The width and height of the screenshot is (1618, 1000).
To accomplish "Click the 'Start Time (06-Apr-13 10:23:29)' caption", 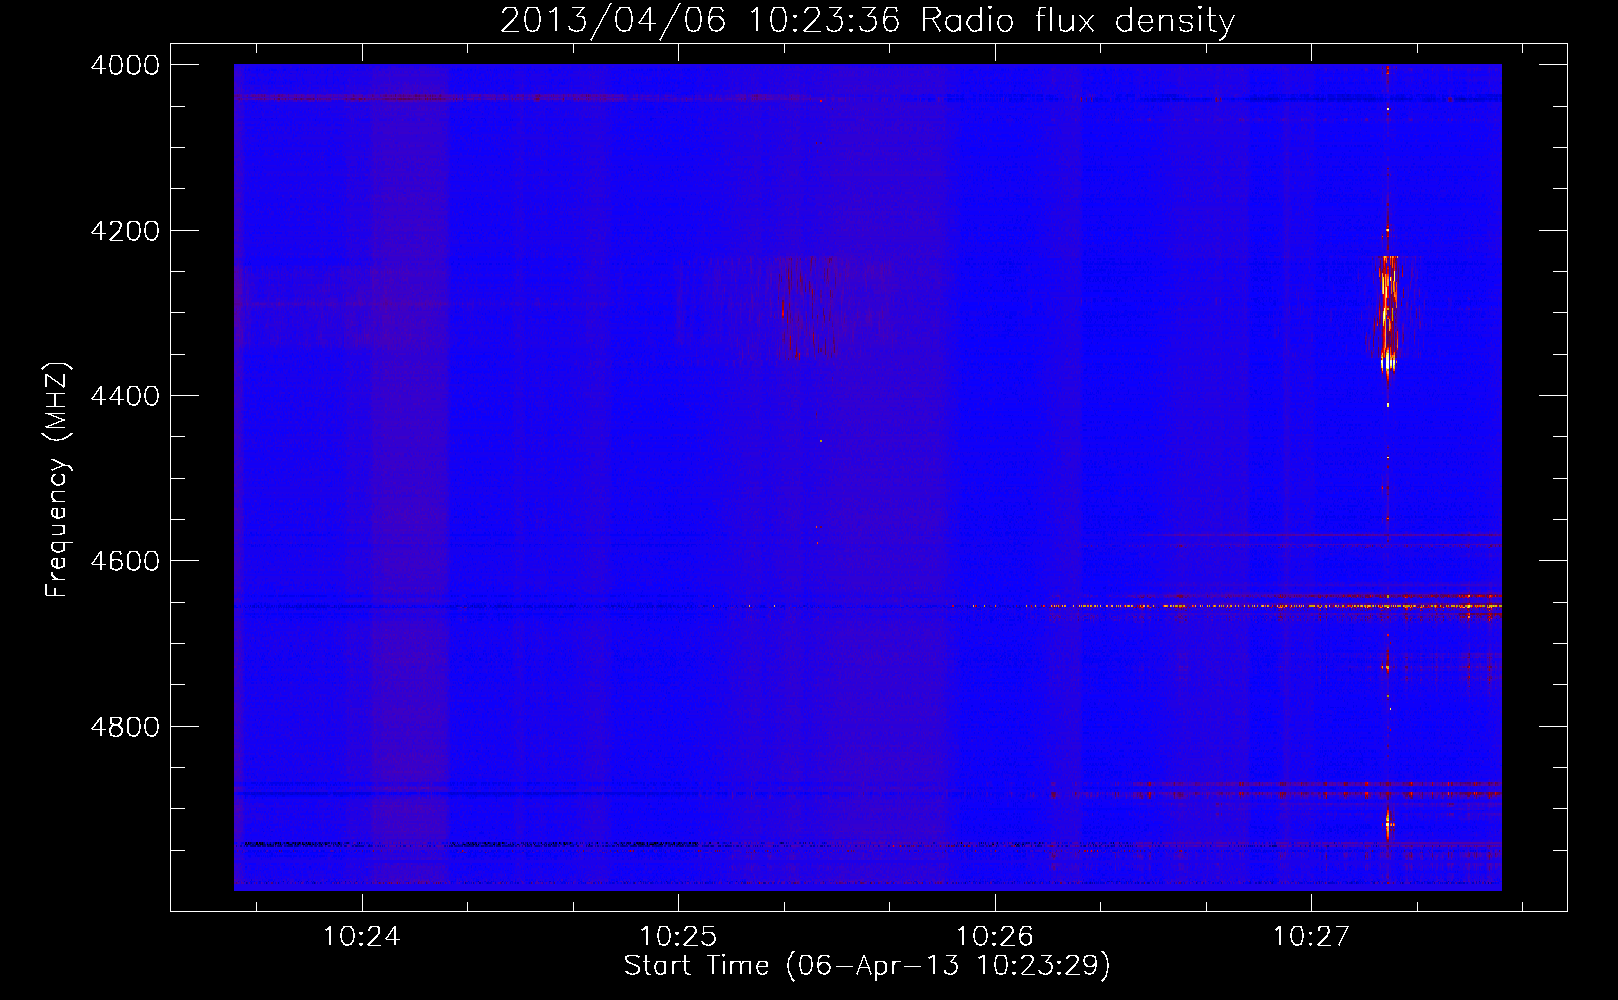I will pos(867,966).
